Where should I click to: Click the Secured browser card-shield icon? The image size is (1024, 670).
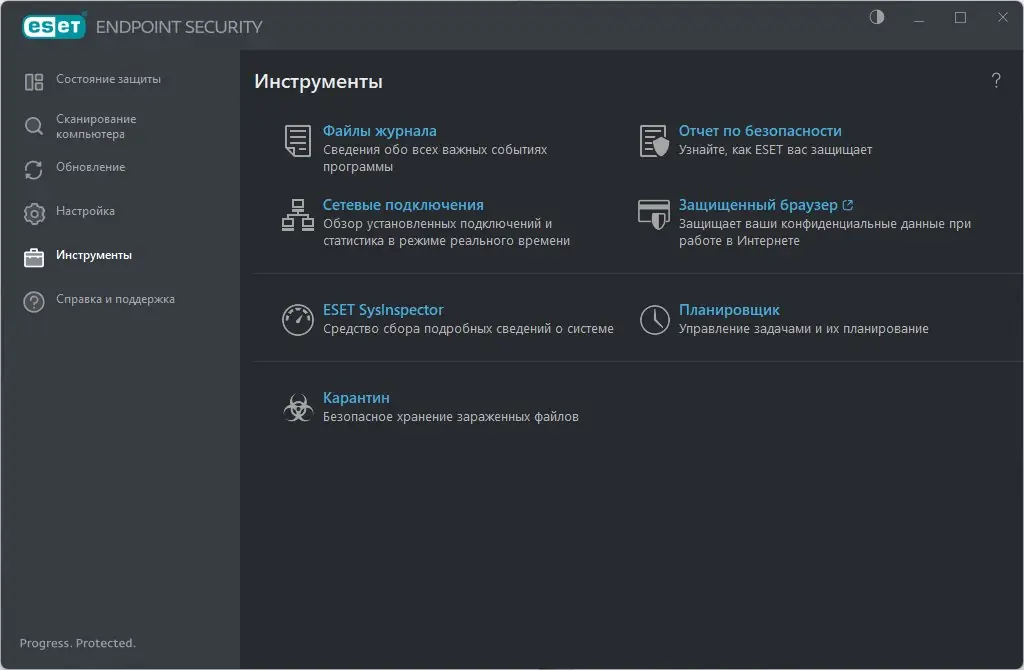tap(654, 215)
